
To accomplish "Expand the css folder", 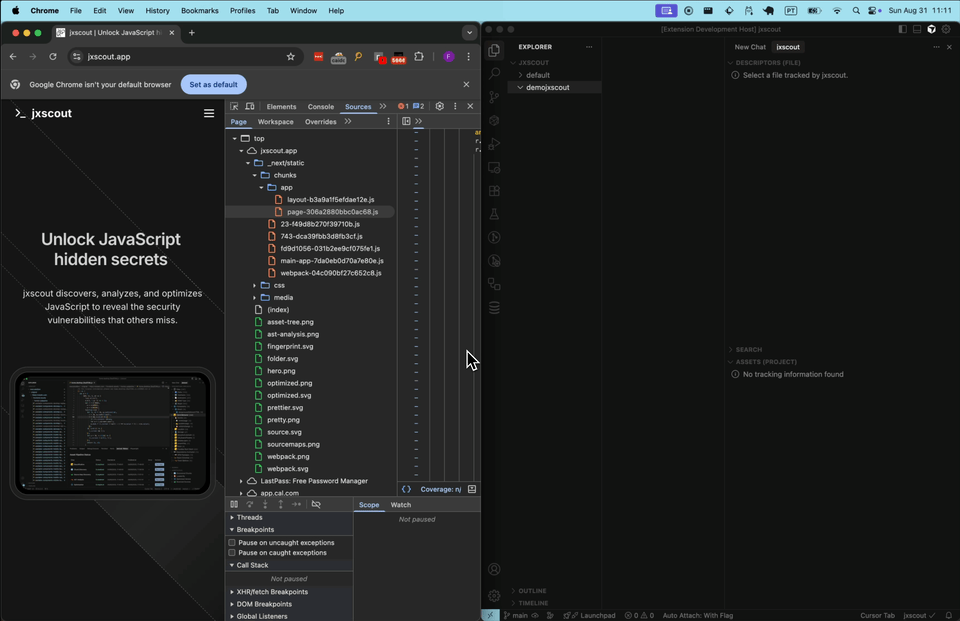I will click(x=255, y=285).
